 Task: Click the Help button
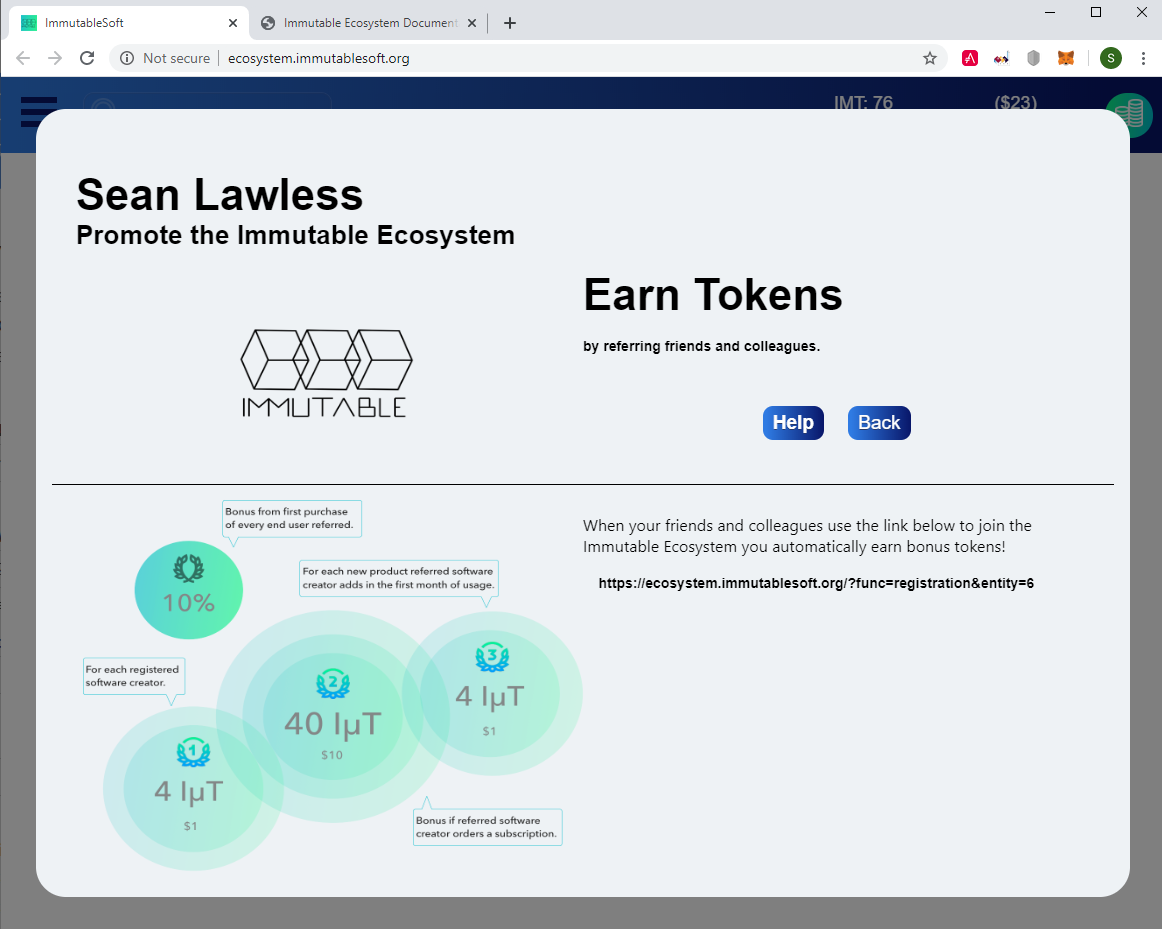pyautogui.click(x=793, y=422)
